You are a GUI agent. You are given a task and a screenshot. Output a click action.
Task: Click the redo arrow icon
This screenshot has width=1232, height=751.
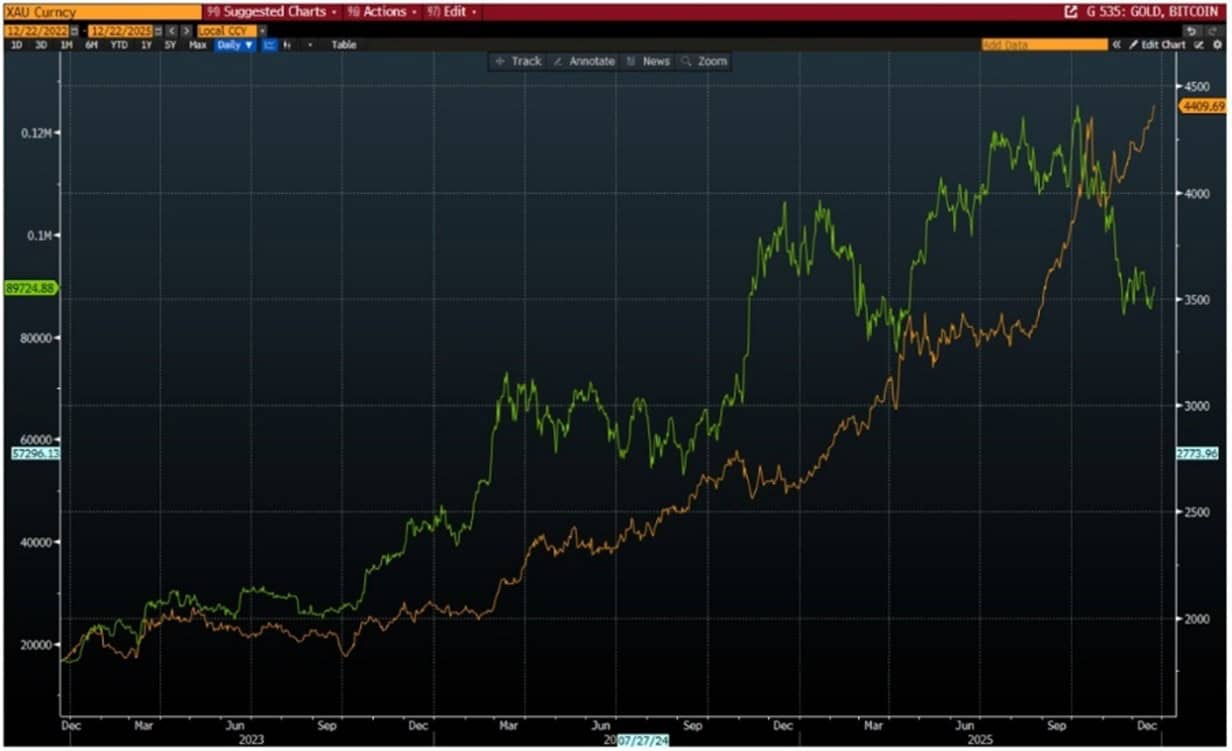click(x=1211, y=31)
